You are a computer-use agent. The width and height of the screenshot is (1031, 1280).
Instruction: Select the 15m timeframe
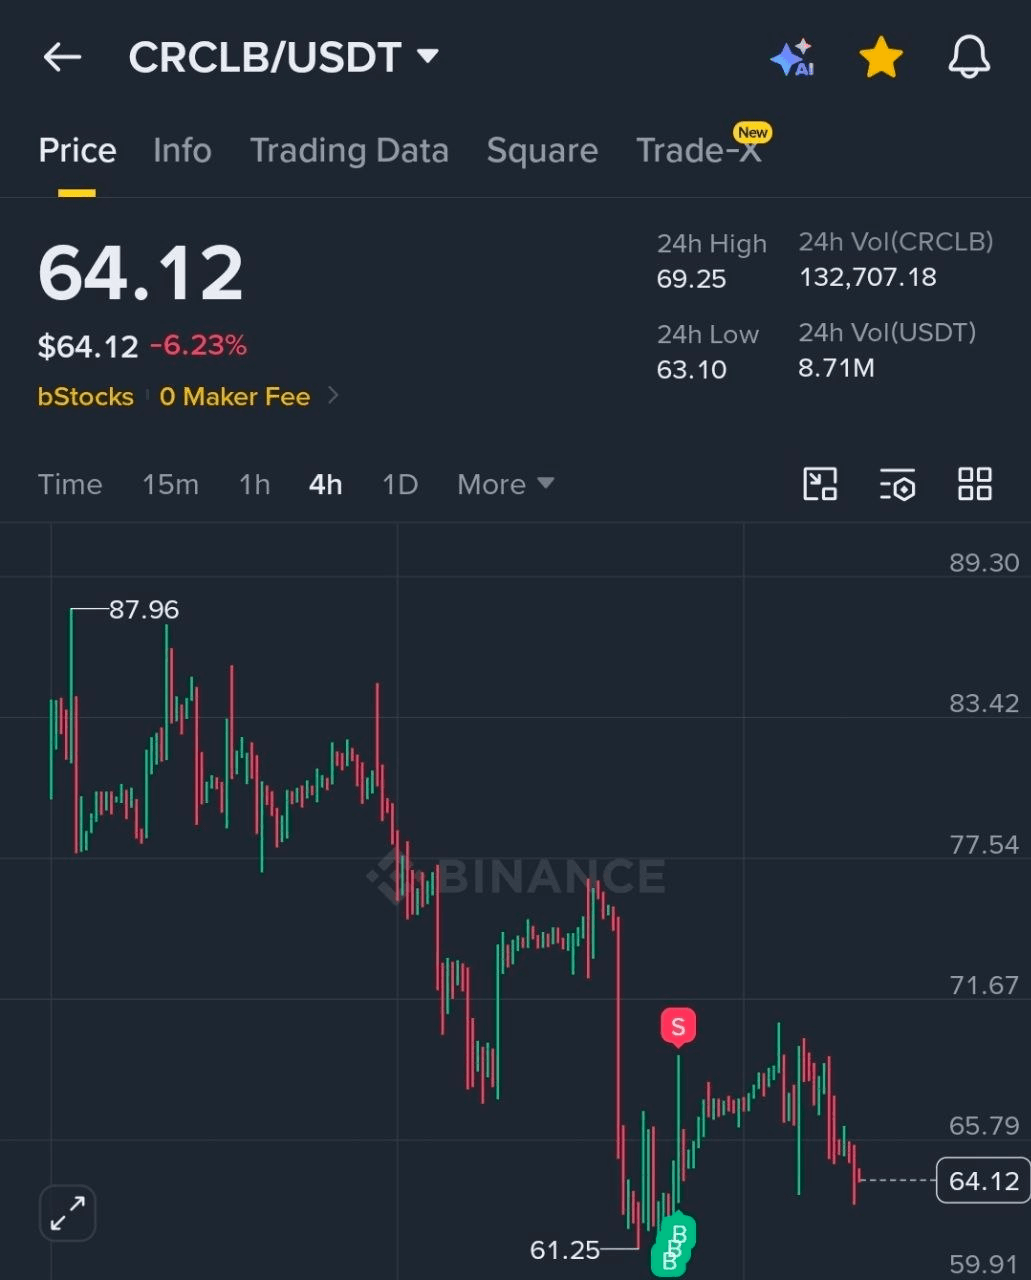point(170,484)
